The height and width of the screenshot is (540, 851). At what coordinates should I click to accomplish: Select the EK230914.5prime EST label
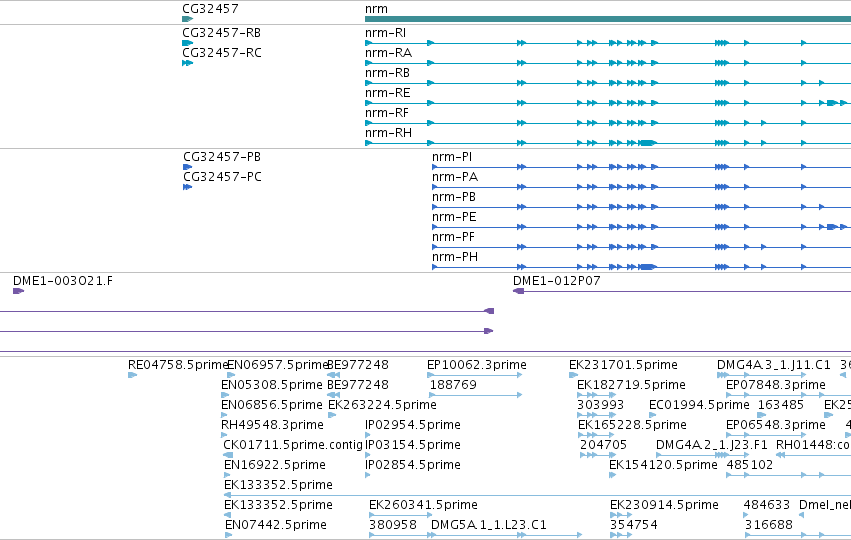pyautogui.click(x=664, y=505)
